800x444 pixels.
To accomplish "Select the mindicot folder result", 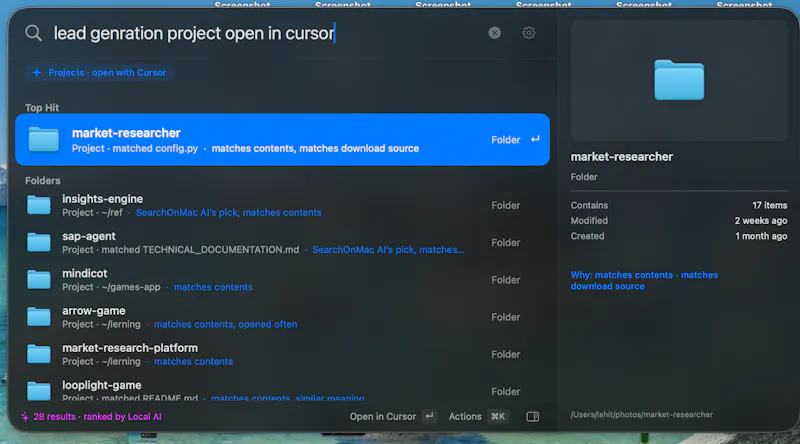I will click(x=282, y=280).
